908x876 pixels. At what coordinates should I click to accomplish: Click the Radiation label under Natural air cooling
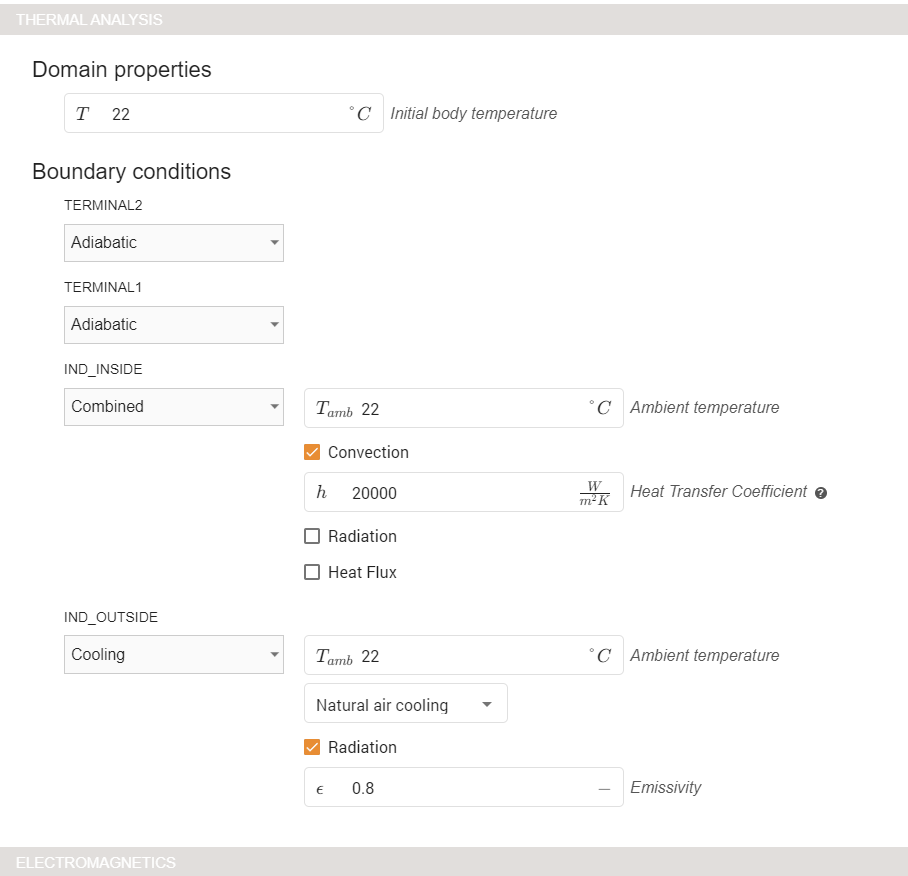pos(362,748)
